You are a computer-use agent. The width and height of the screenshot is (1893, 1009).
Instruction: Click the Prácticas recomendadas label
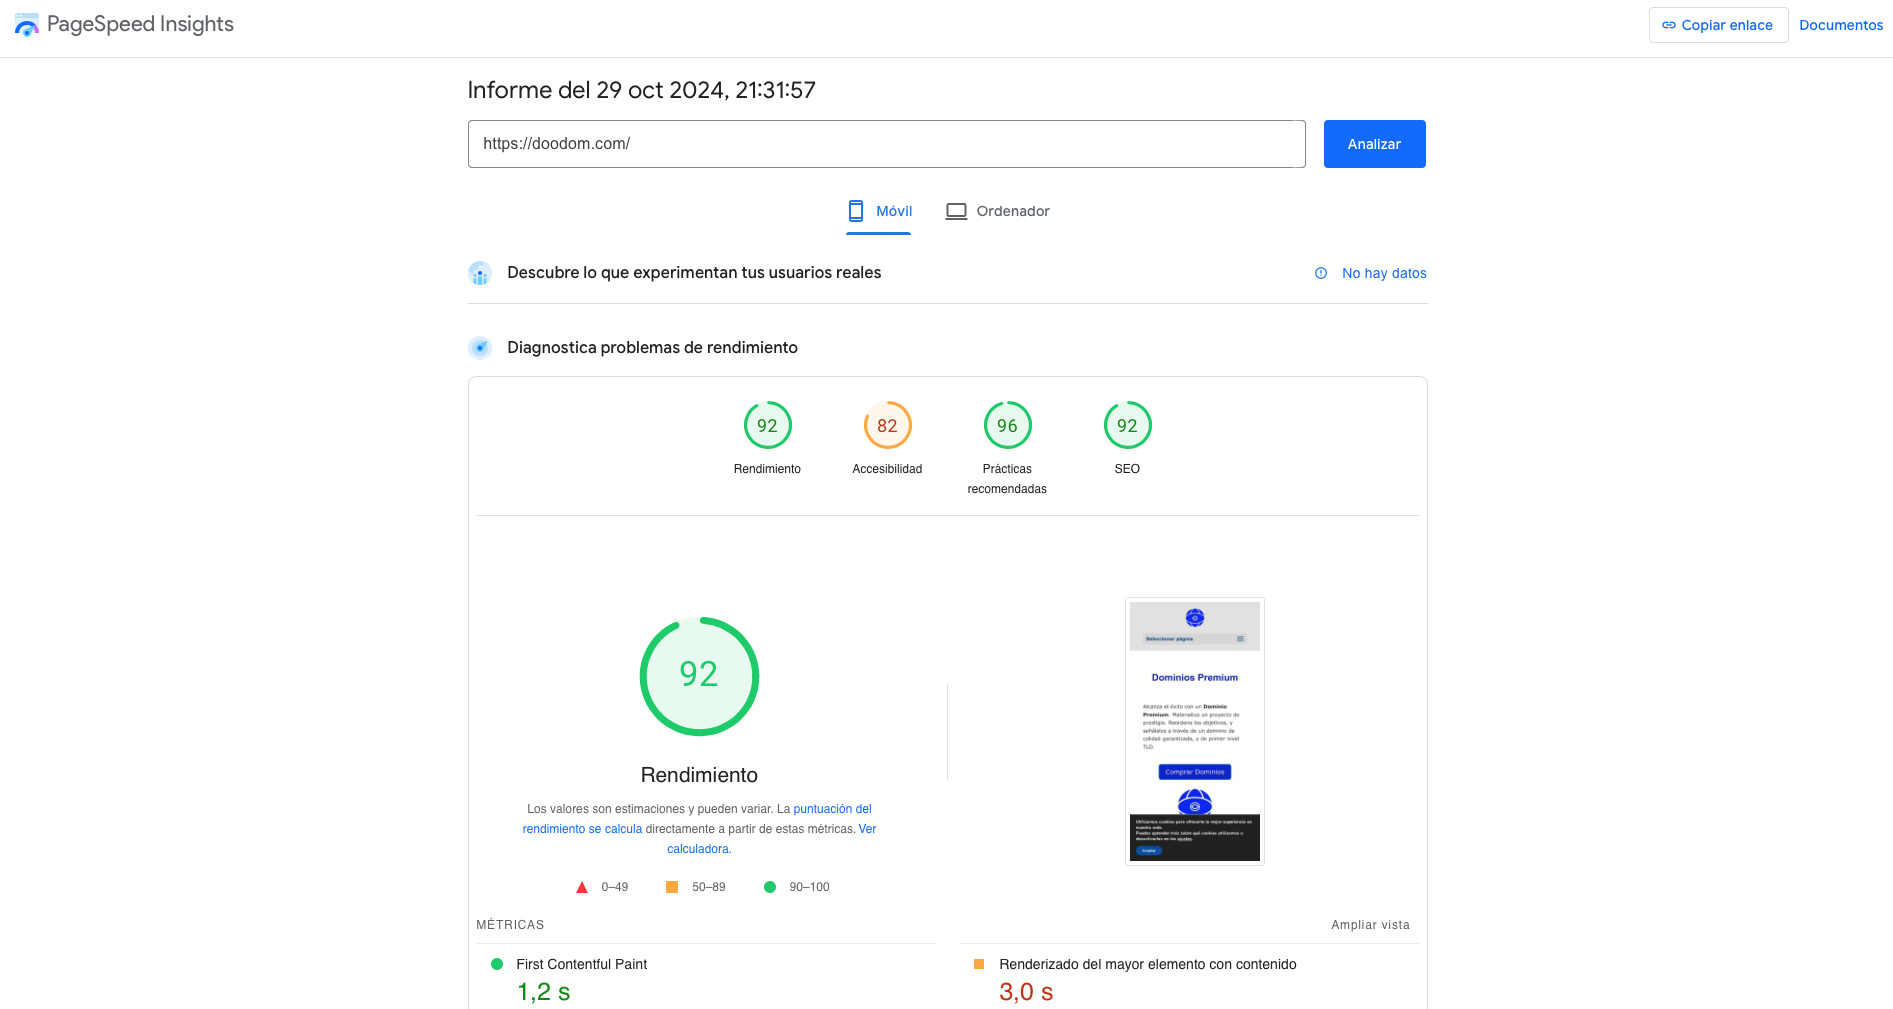pos(1007,479)
